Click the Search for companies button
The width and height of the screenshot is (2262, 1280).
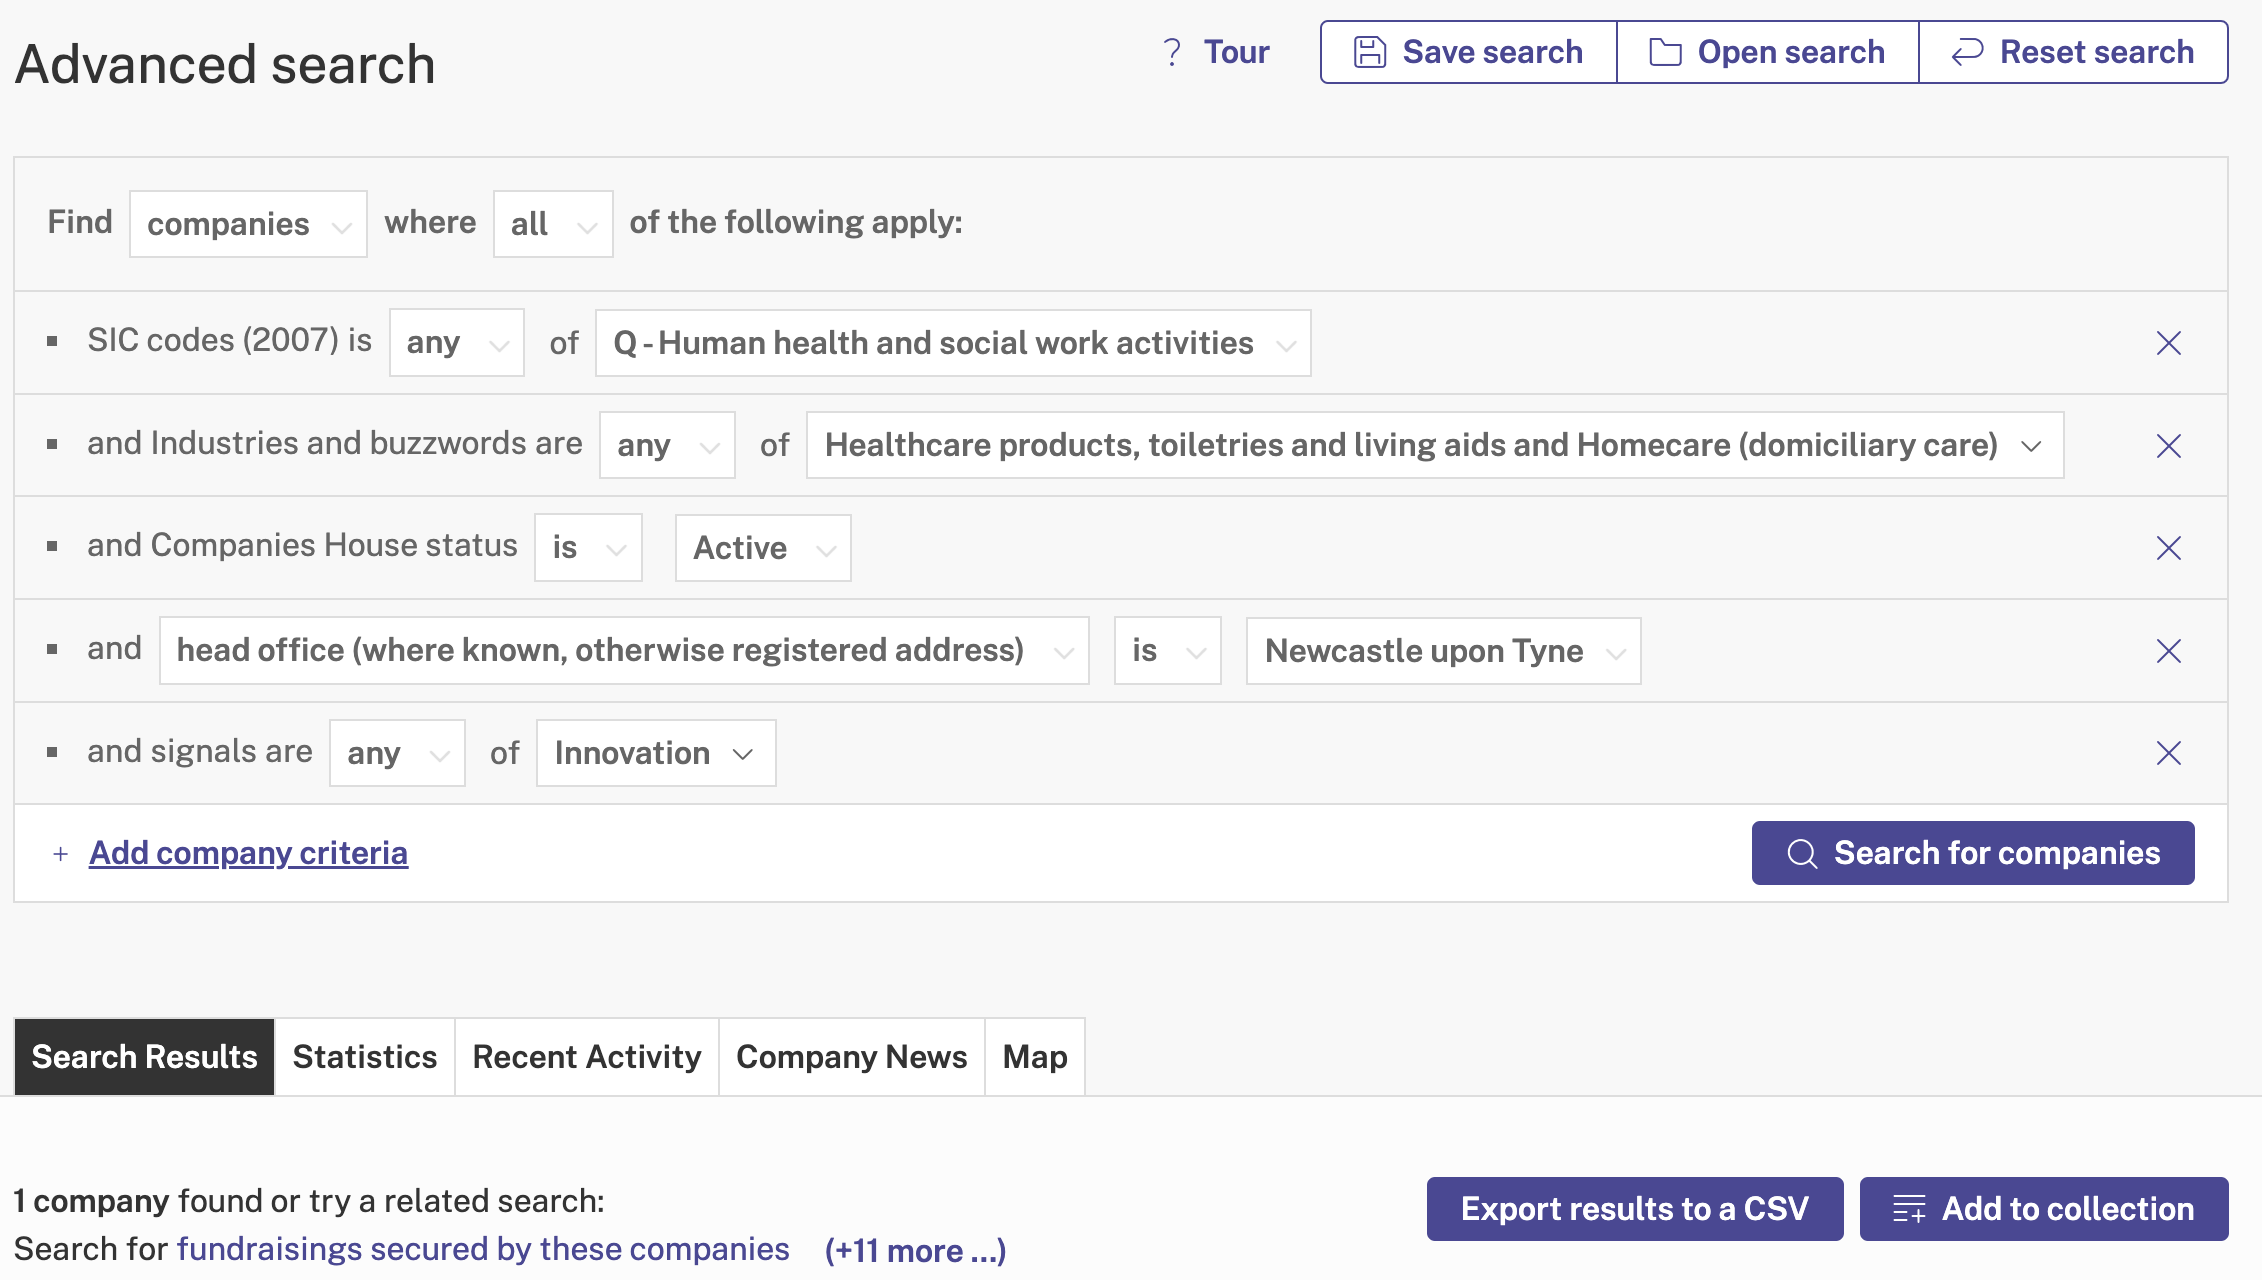pos(1973,853)
